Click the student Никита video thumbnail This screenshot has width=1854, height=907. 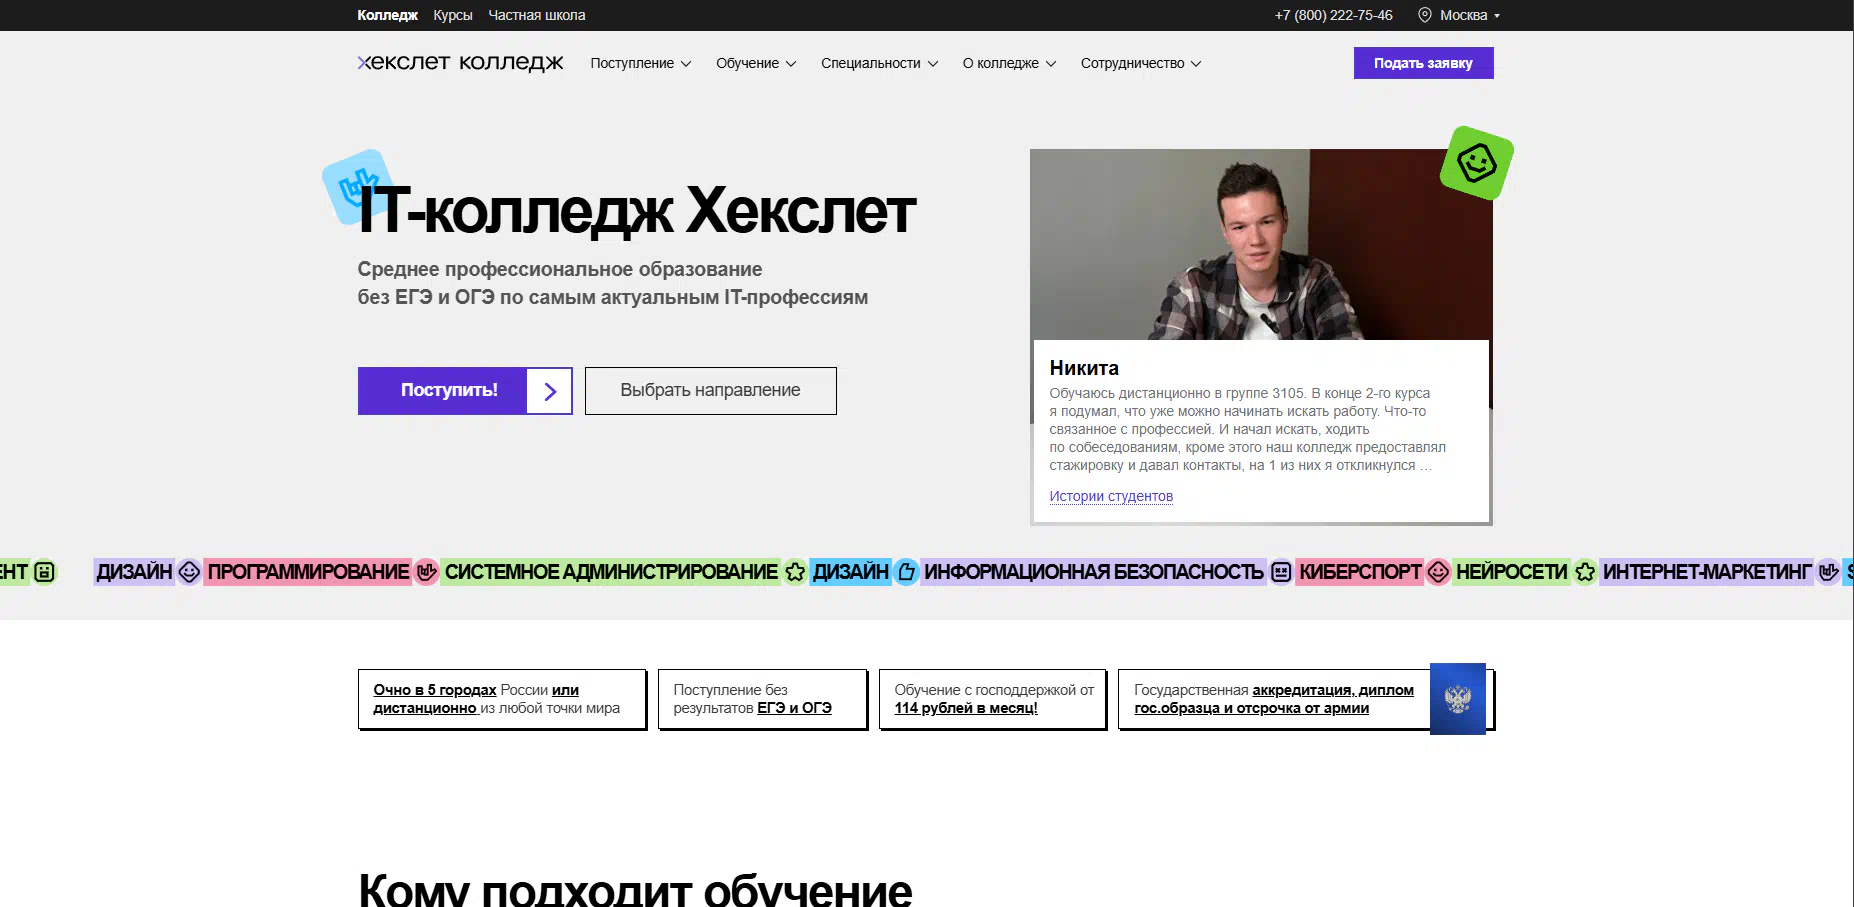(x=1261, y=245)
